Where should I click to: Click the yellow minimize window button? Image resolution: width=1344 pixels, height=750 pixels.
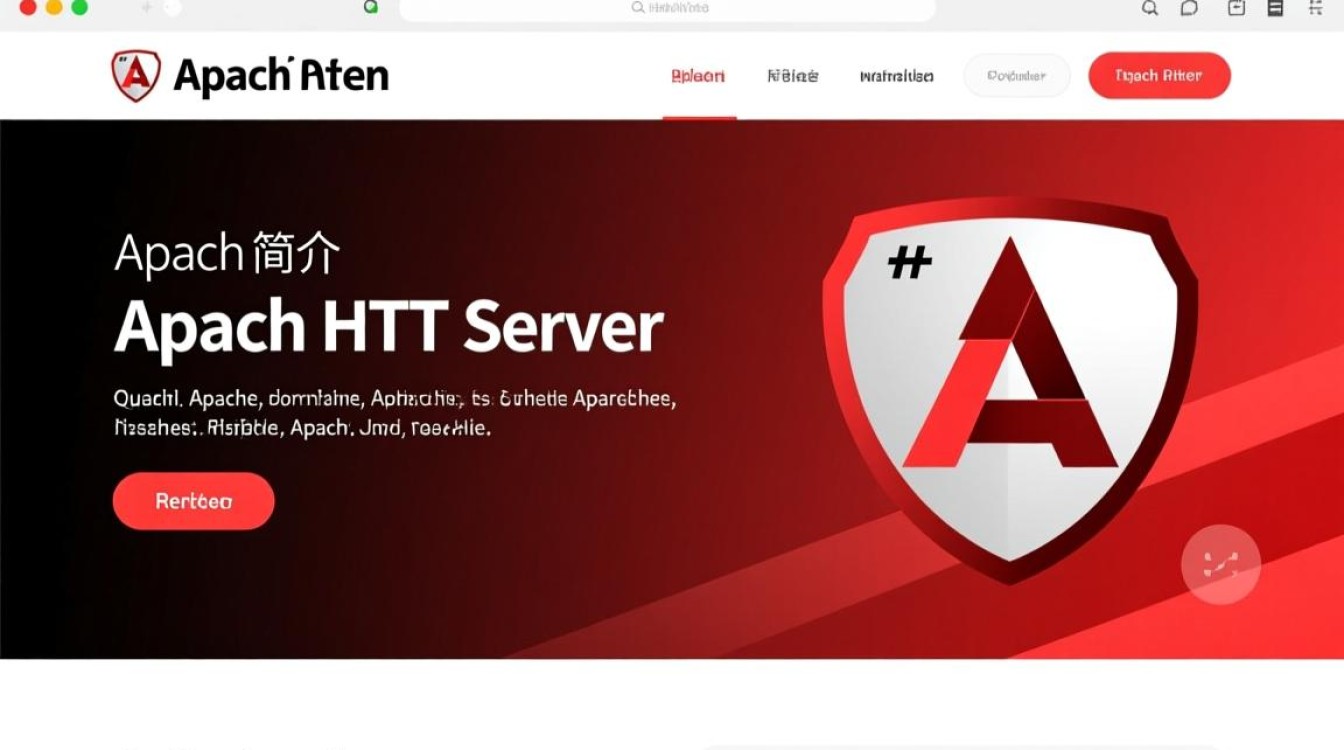54,8
